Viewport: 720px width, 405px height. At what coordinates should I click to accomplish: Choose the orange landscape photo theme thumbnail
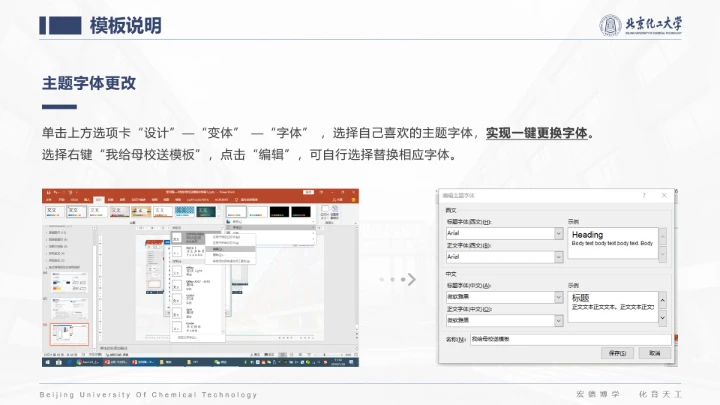[141, 212]
